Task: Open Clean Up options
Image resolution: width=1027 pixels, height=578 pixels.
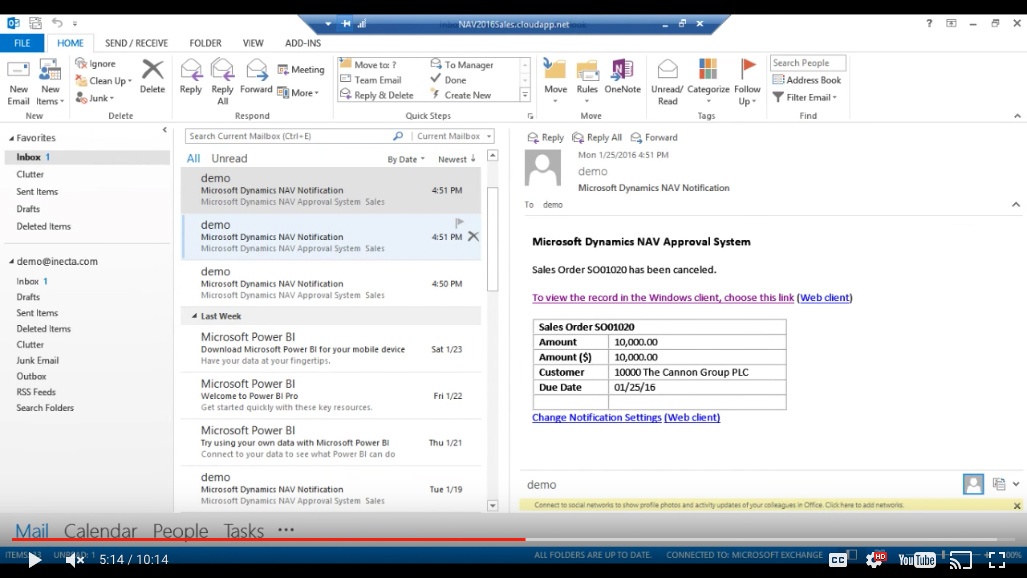Action: [x=103, y=81]
